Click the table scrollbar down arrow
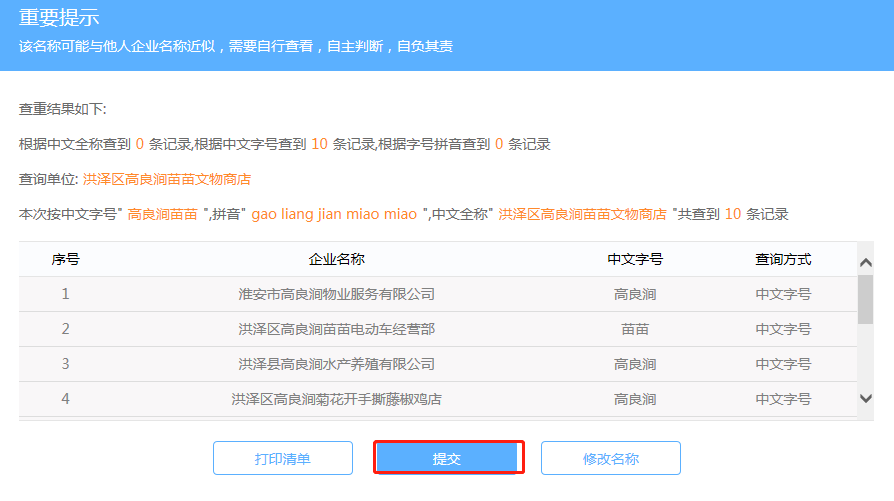 pos(866,398)
